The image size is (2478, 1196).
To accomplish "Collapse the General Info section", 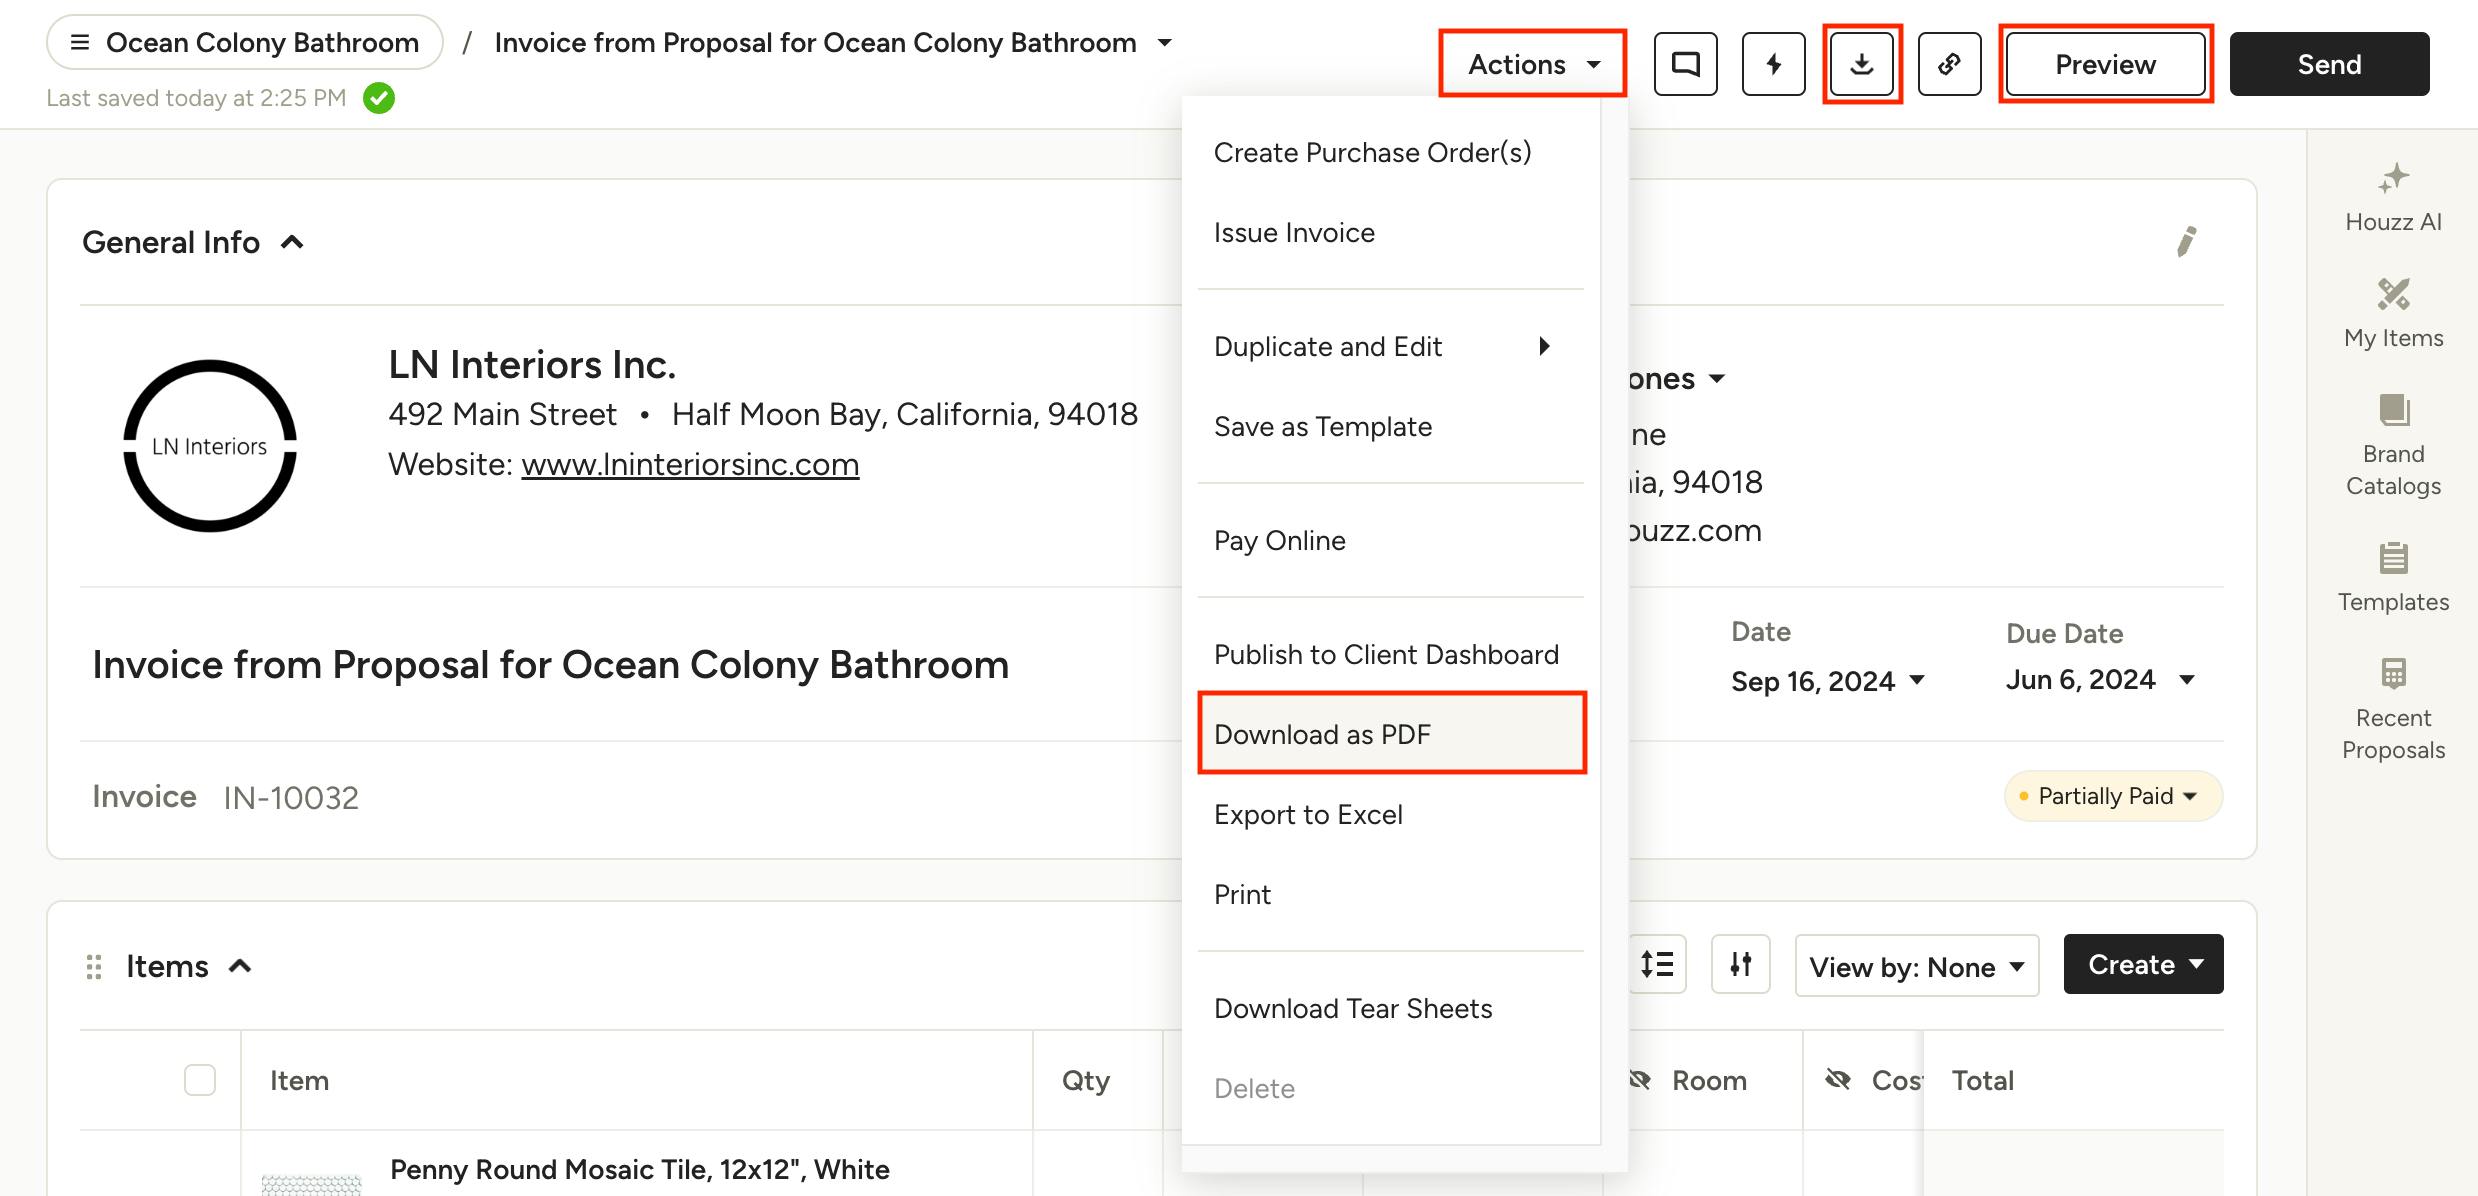I will click(x=292, y=242).
